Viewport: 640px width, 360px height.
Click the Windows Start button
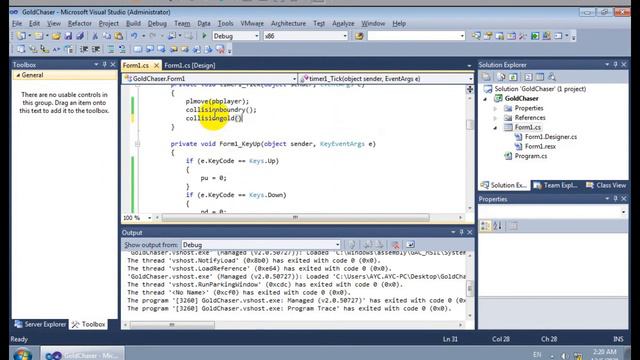click(x=22, y=355)
